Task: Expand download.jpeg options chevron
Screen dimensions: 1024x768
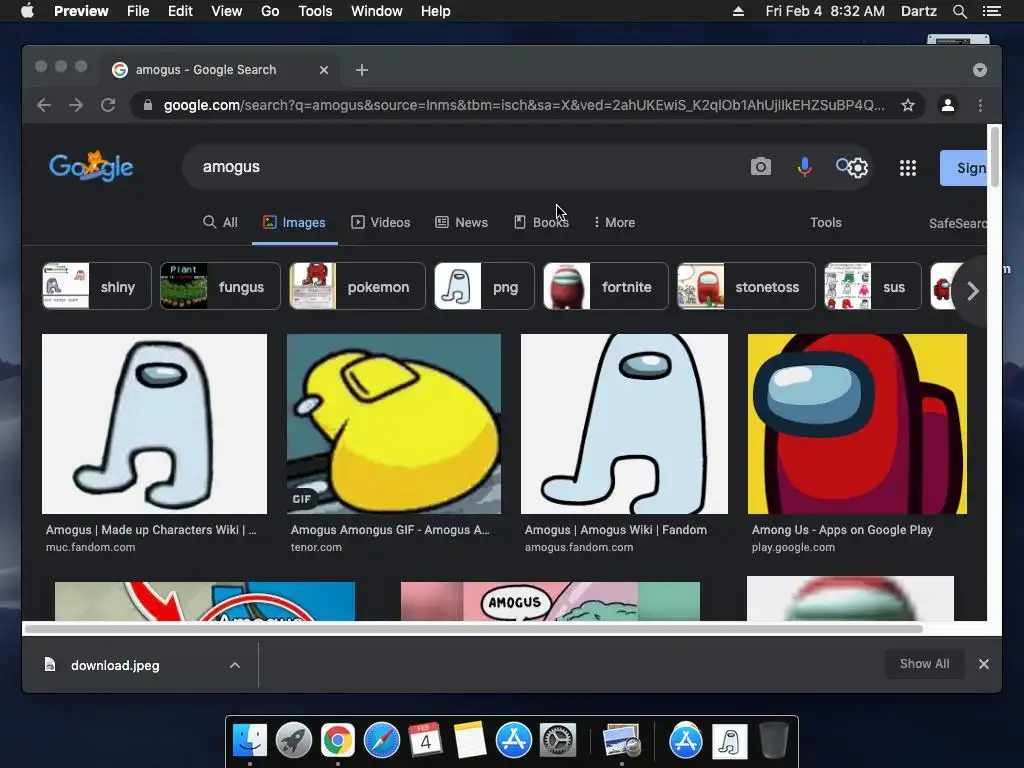Action: [x=235, y=665]
